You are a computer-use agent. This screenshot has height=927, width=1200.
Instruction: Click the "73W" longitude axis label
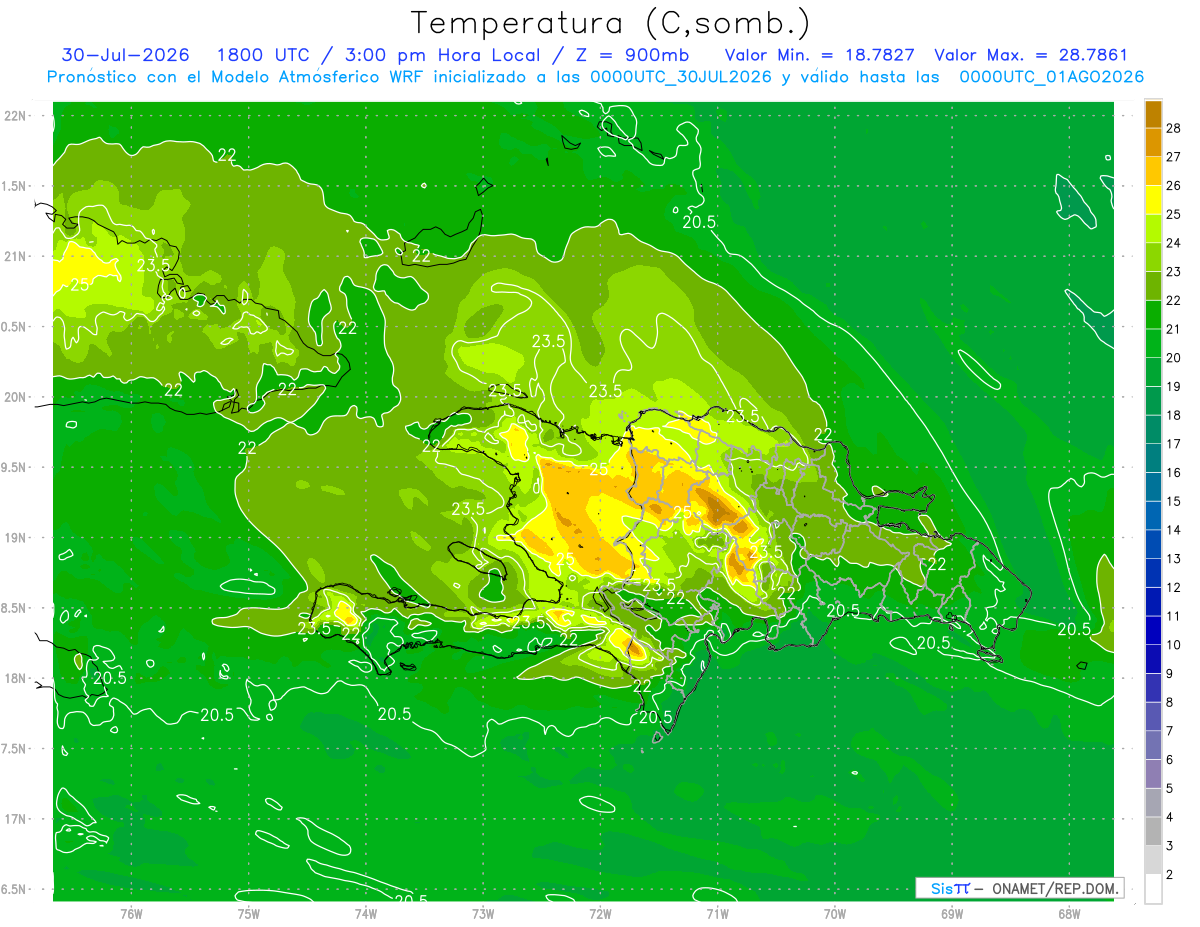pyautogui.click(x=483, y=913)
